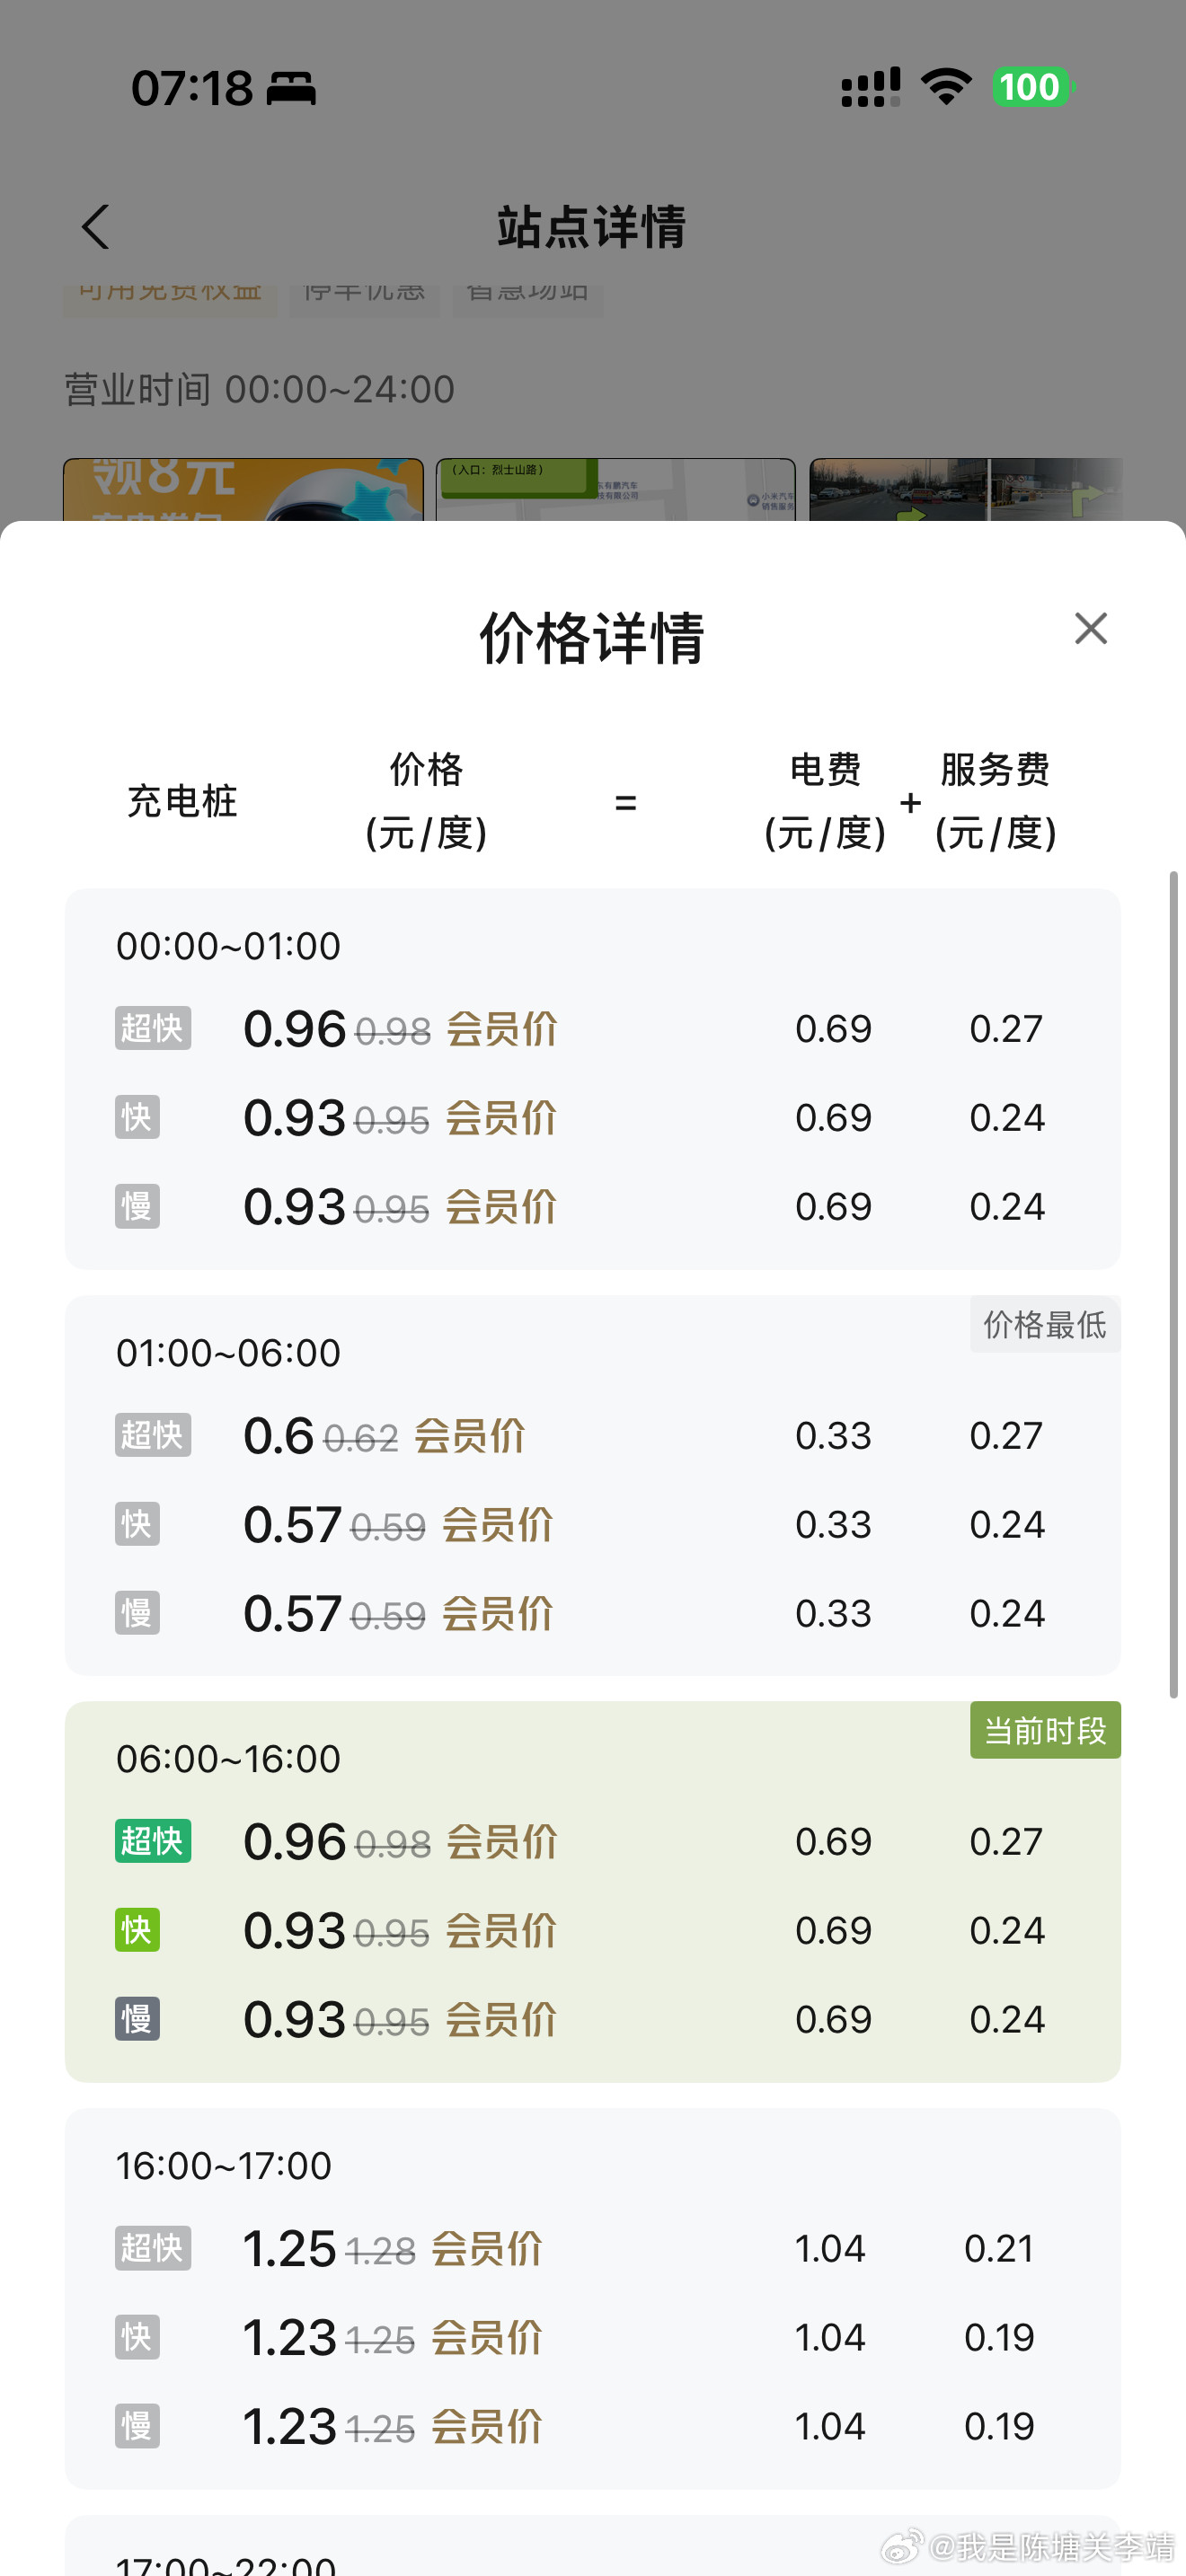Open the street photo thumbnail

pyautogui.click(x=966, y=490)
